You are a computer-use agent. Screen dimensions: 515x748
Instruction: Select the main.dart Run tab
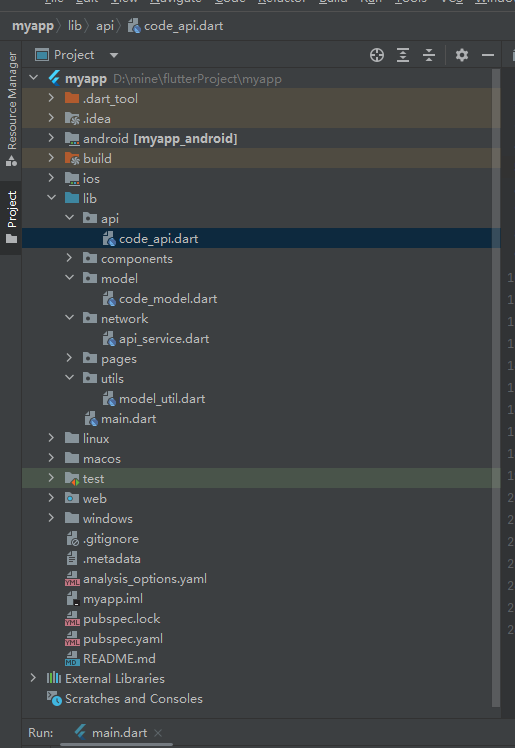[x=111, y=733]
